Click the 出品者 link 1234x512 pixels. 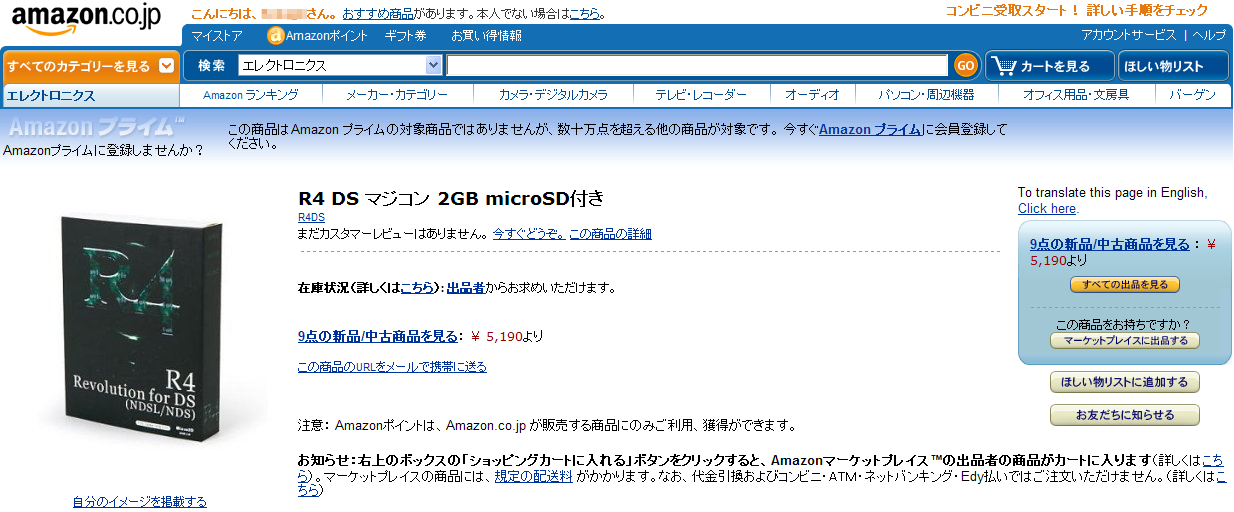(465, 288)
